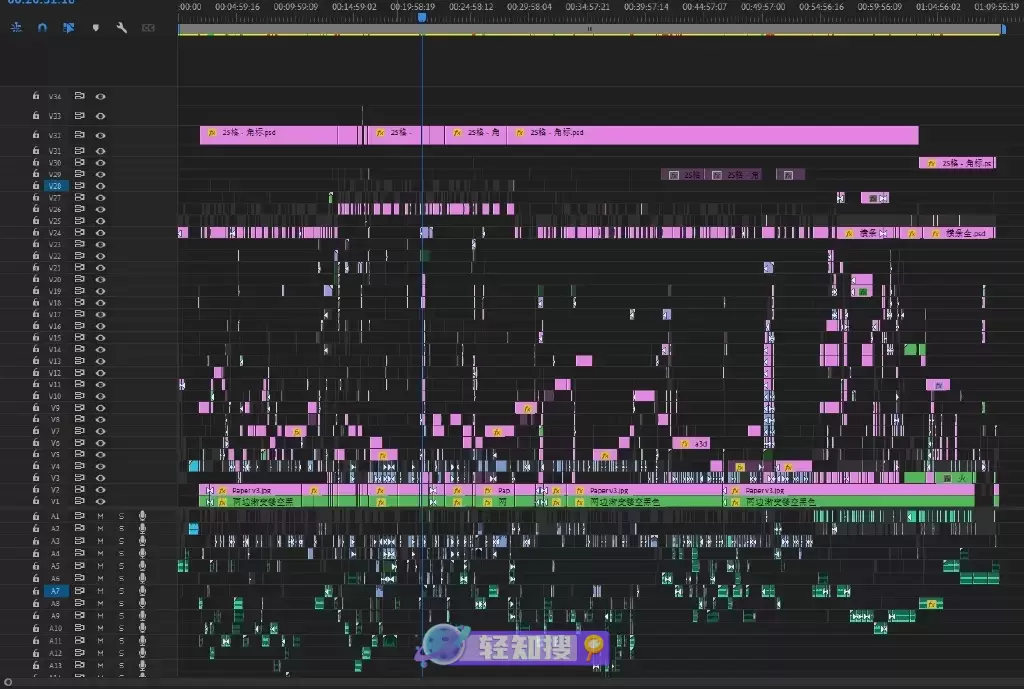Screen dimensions: 1024x689
Task: Mute audio track A13
Action: click(100, 665)
